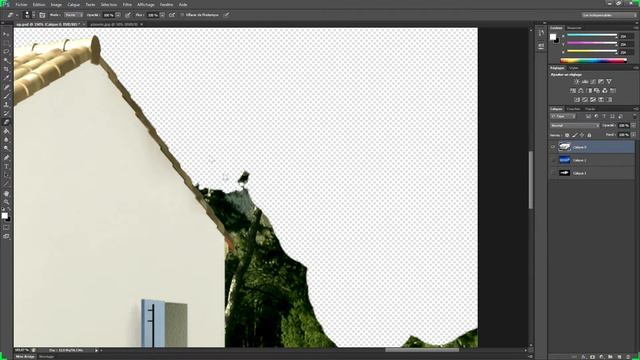Screen dimensions: 640x360
Task: Open the Calques panel Fond arrow
Action: click(633, 135)
